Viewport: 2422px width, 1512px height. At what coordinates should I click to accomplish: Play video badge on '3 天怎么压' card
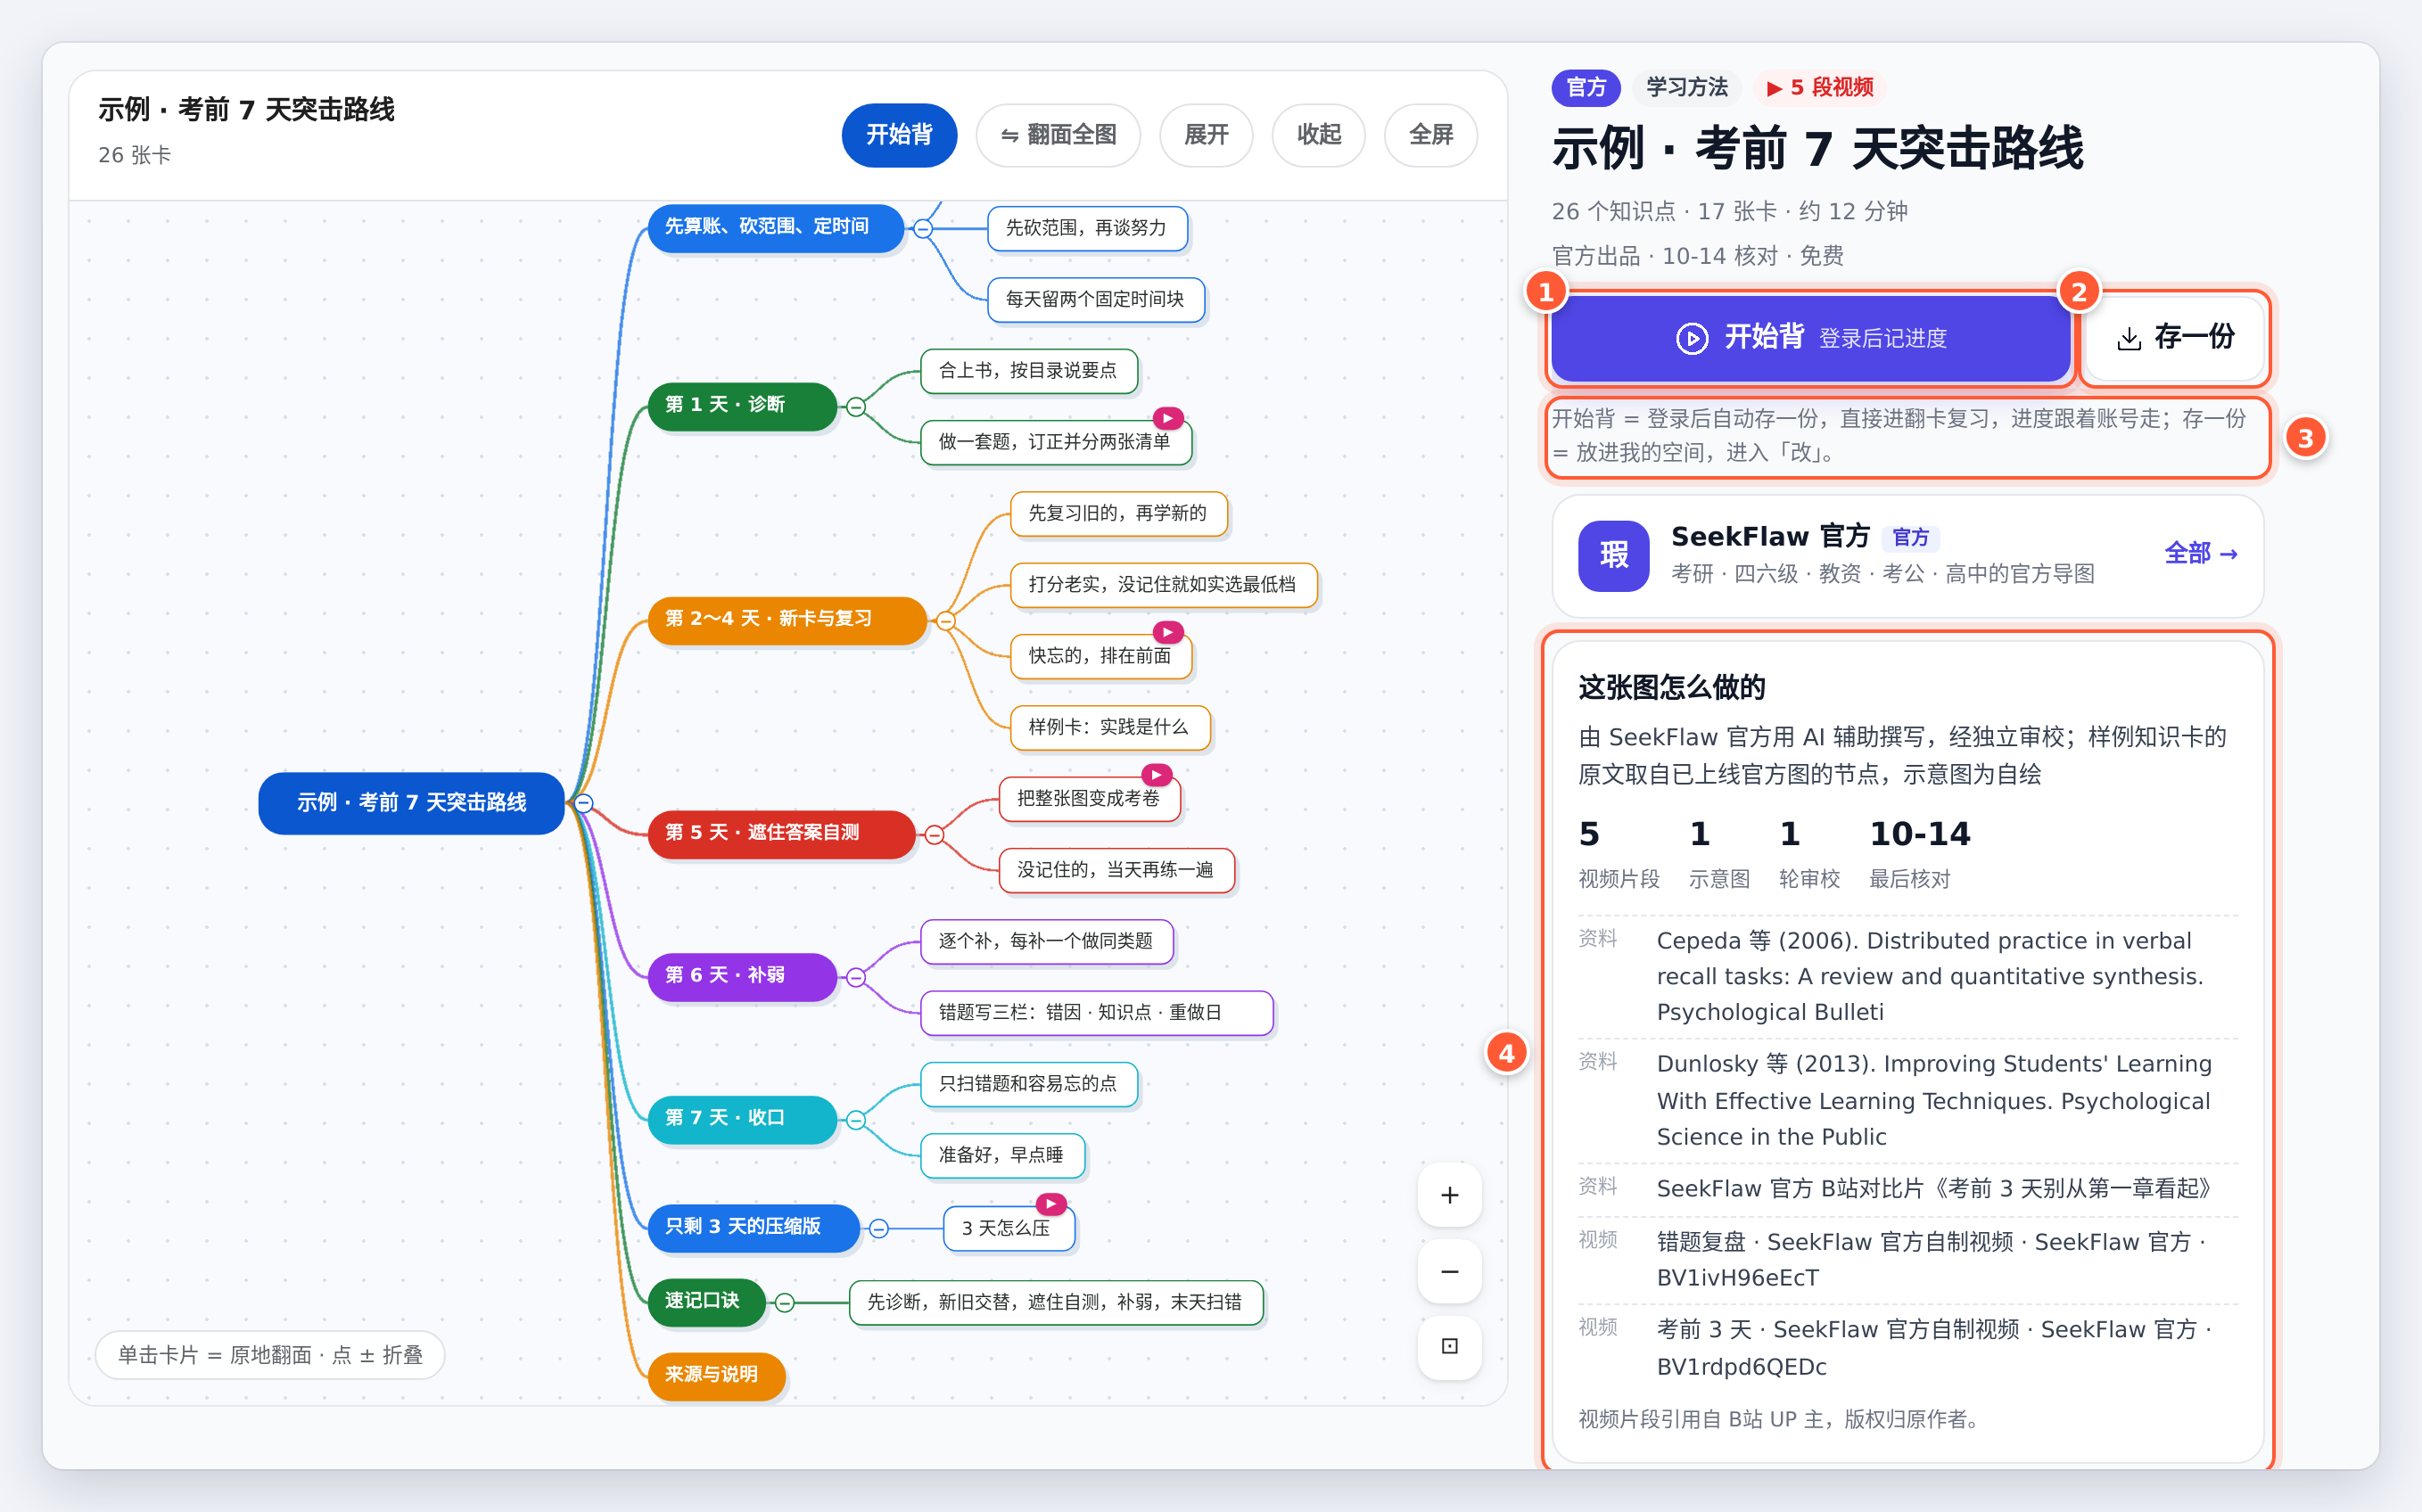(x=1050, y=1204)
